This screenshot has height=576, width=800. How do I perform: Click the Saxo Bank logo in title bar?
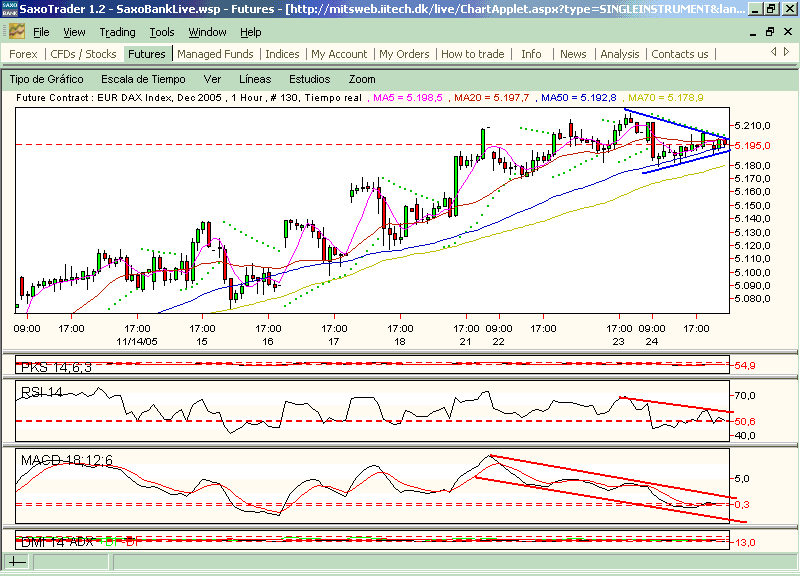pos(9,9)
